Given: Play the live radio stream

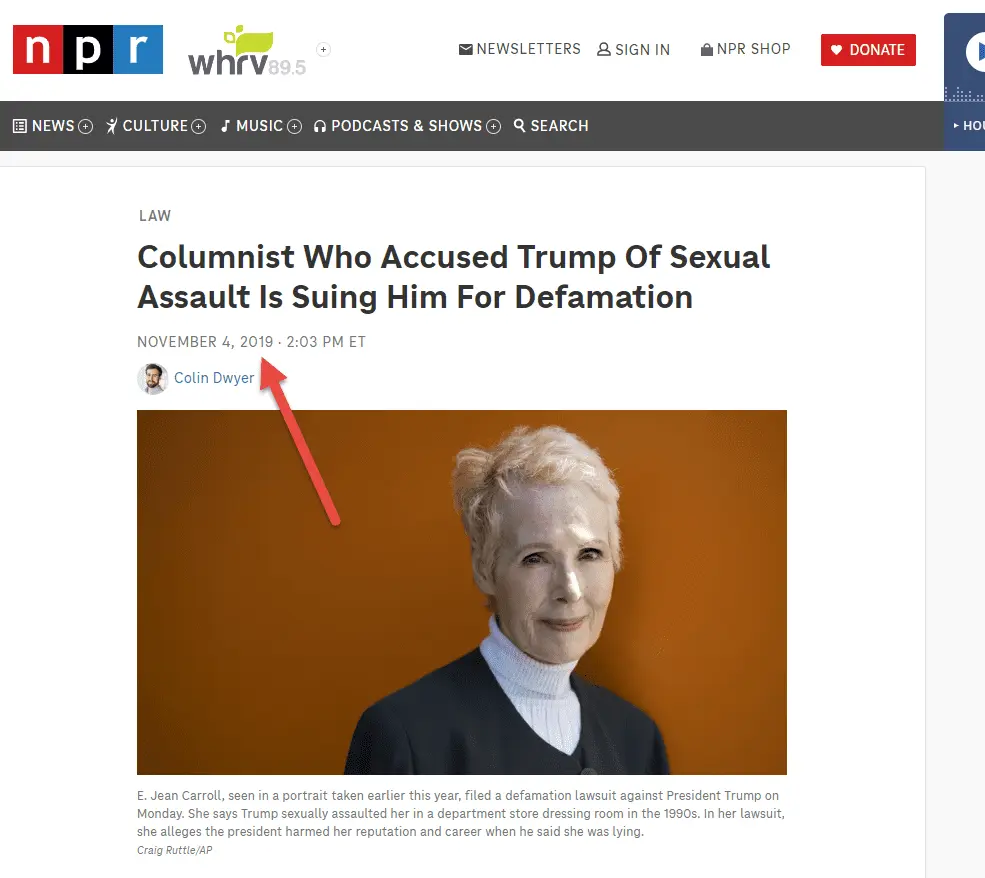Looking at the screenshot, I should [x=975, y=51].
